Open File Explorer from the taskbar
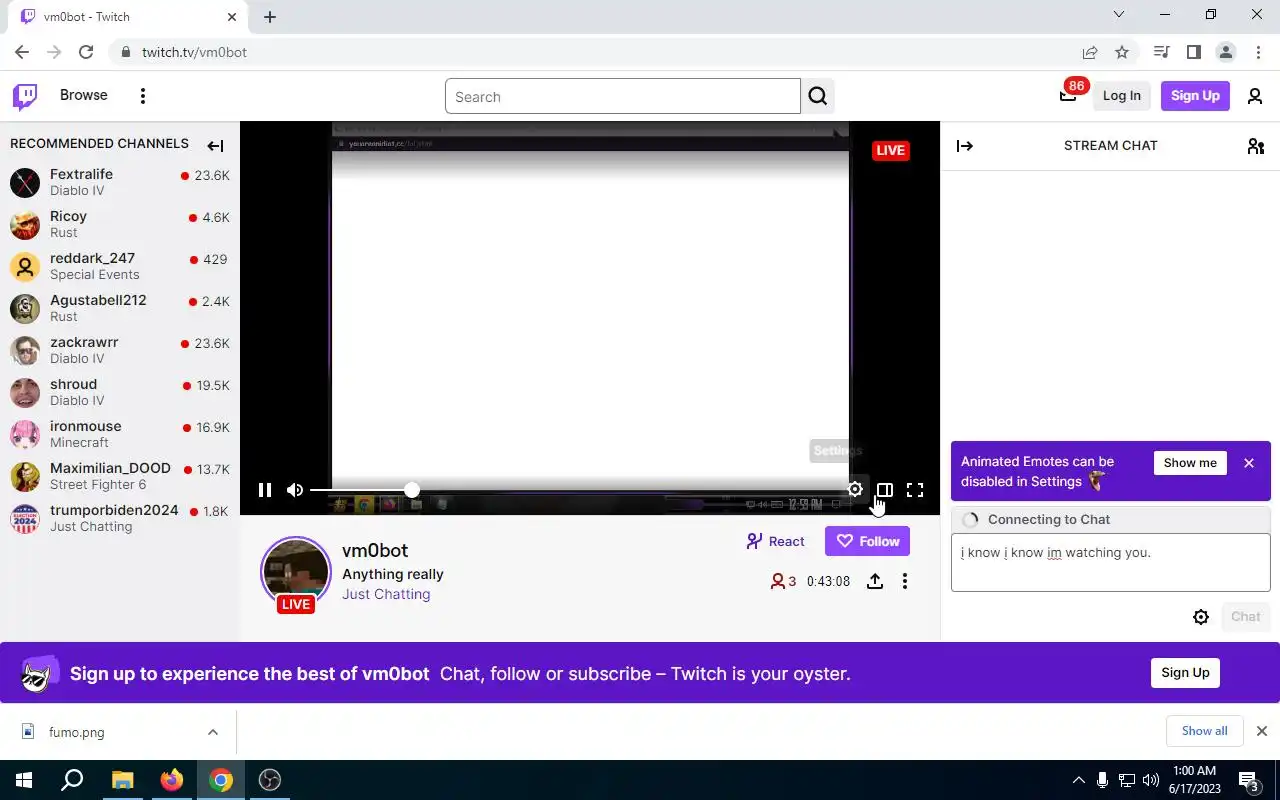This screenshot has width=1280, height=800. pyautogui.click(x=122, y=780)
